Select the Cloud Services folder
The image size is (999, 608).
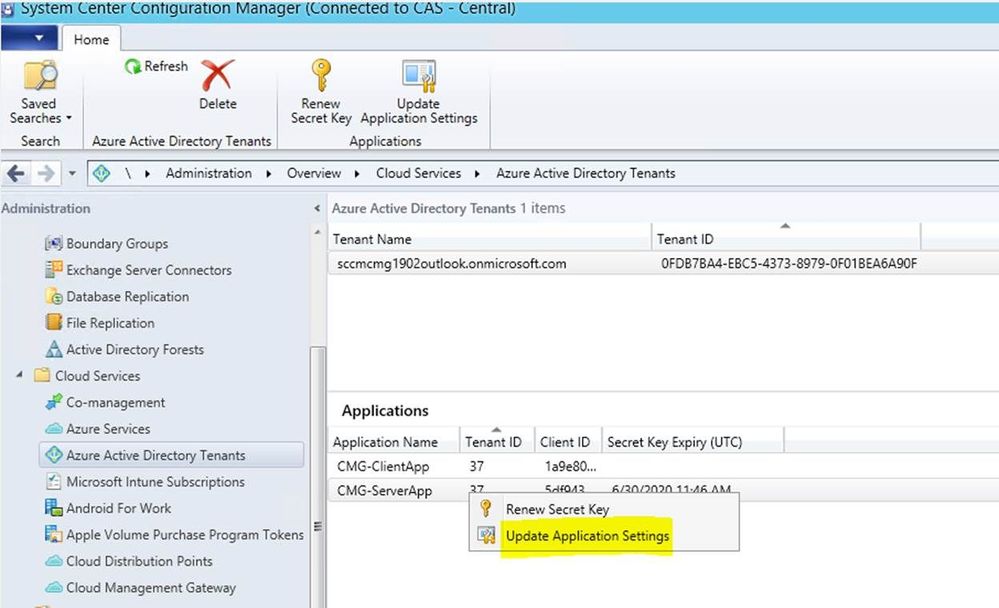click(x=97, y=376)
